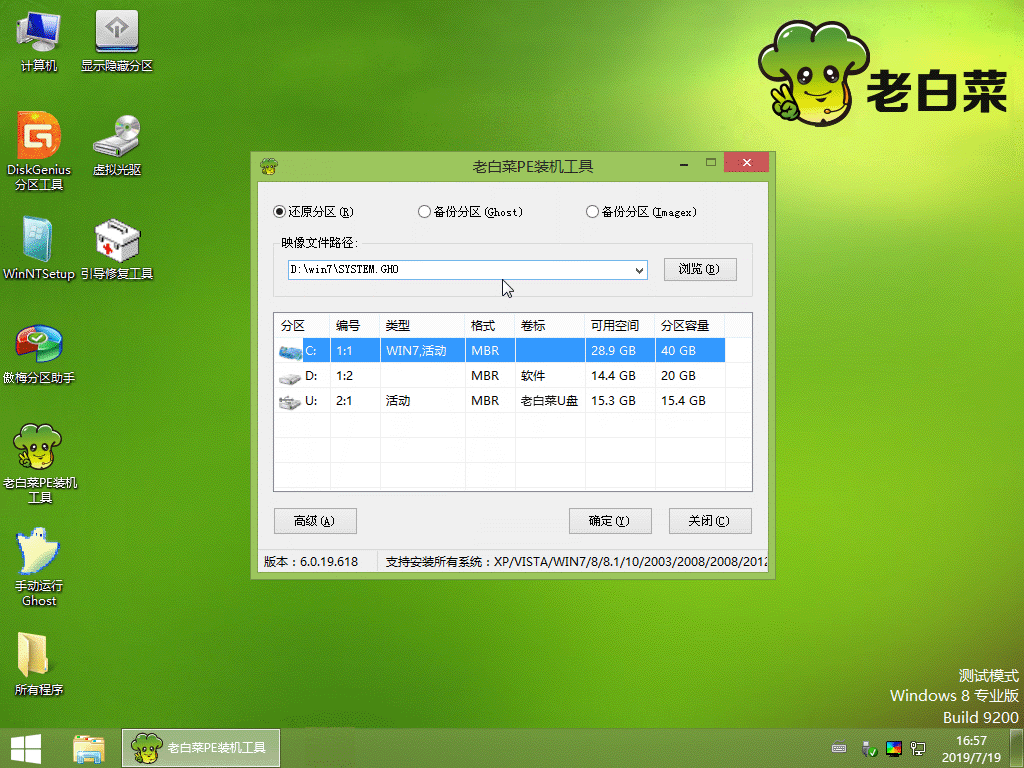Click the 15.4 GB capacity cell
This screenshot has height=768, width=1024.
690,400
